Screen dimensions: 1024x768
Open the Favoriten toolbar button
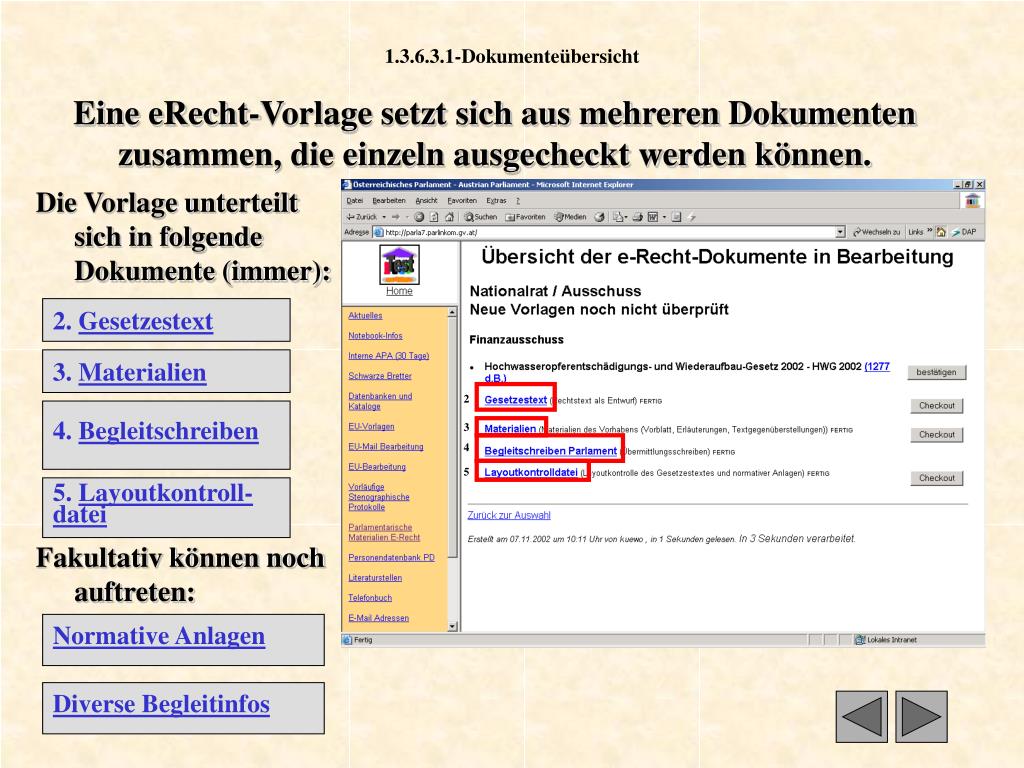click(525, 217)
